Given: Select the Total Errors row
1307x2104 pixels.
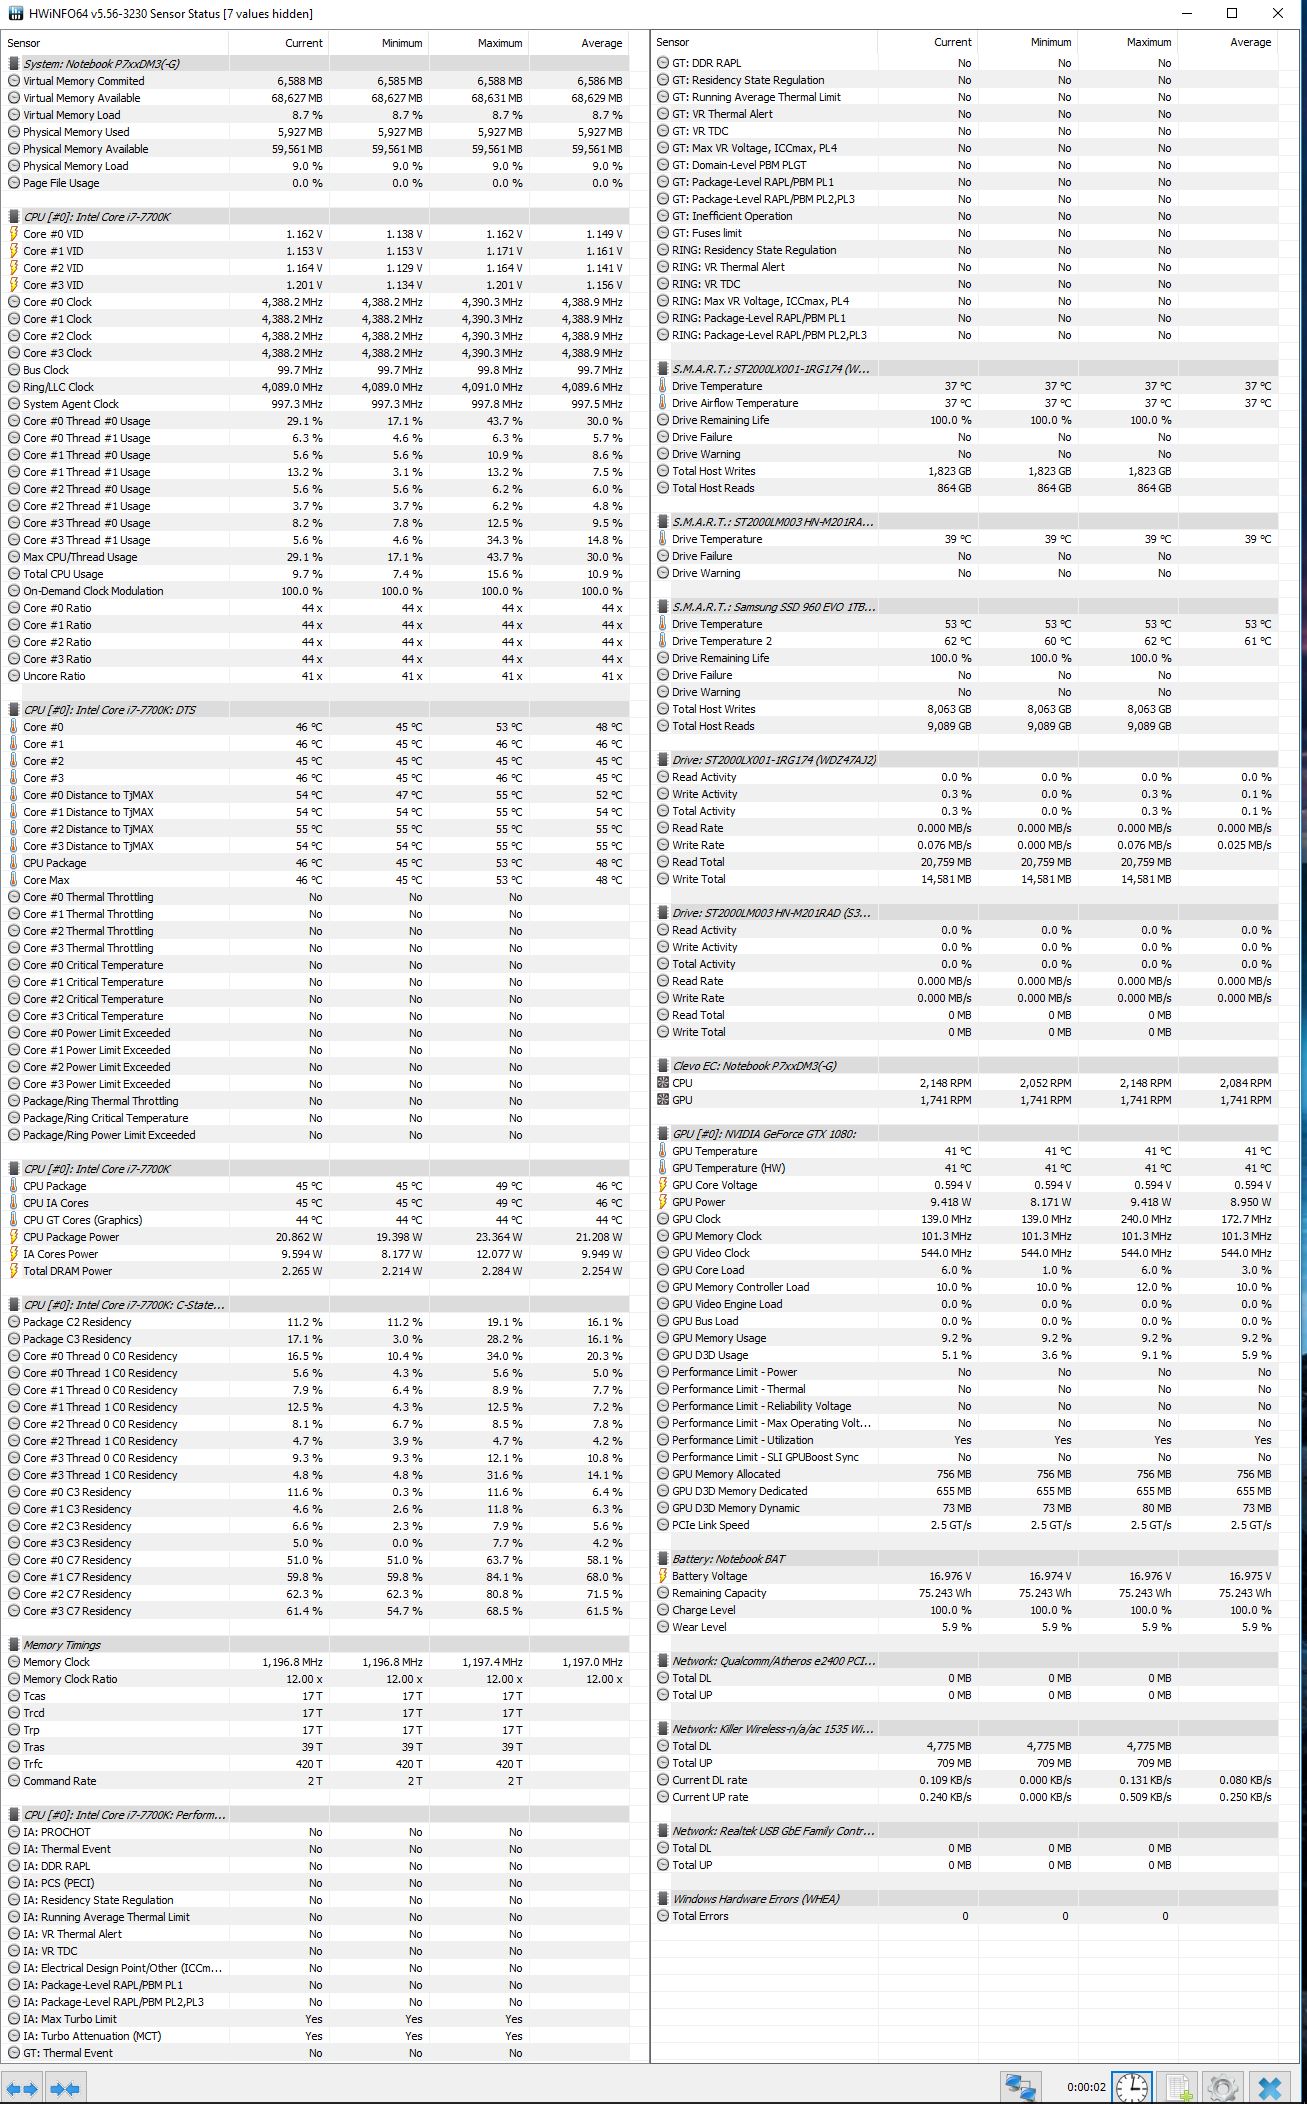Looking at the screenshot, I should coord(966,1916).
